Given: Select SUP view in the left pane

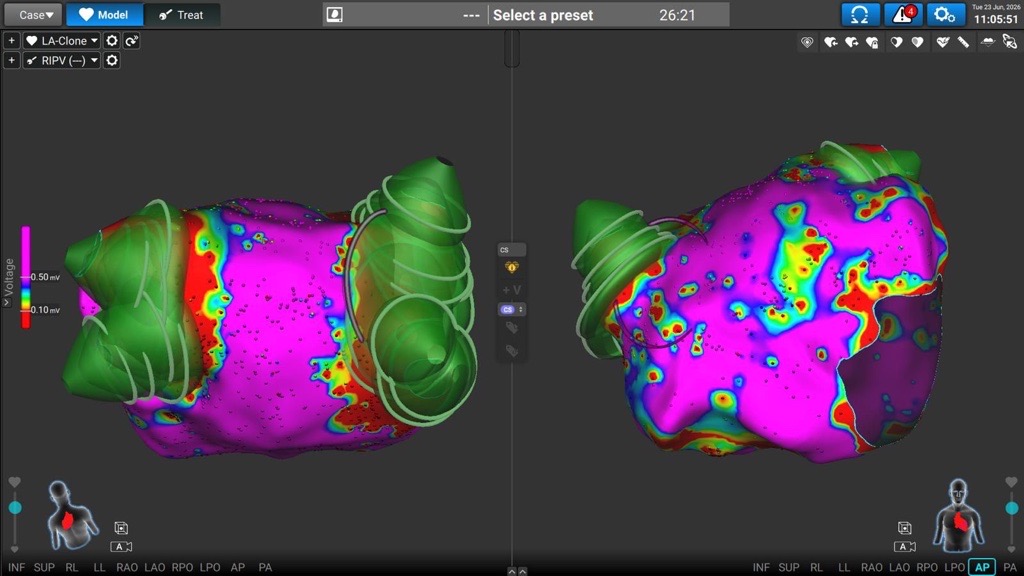Looking at the screenshot, I should point(44,568).
